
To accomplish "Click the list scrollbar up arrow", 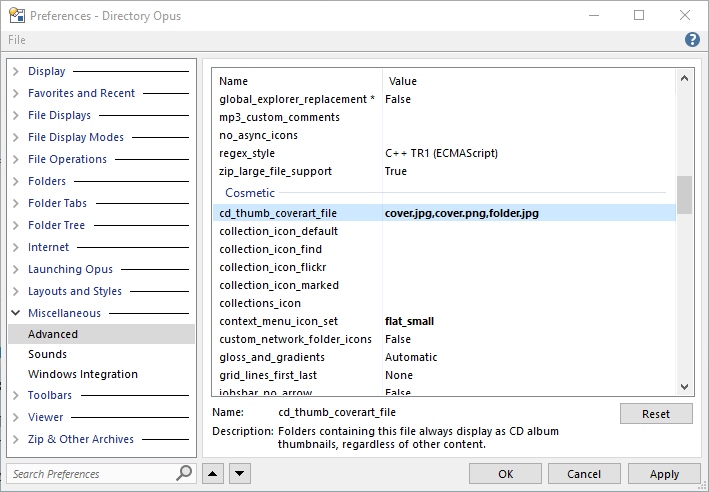I will point(684,78).
